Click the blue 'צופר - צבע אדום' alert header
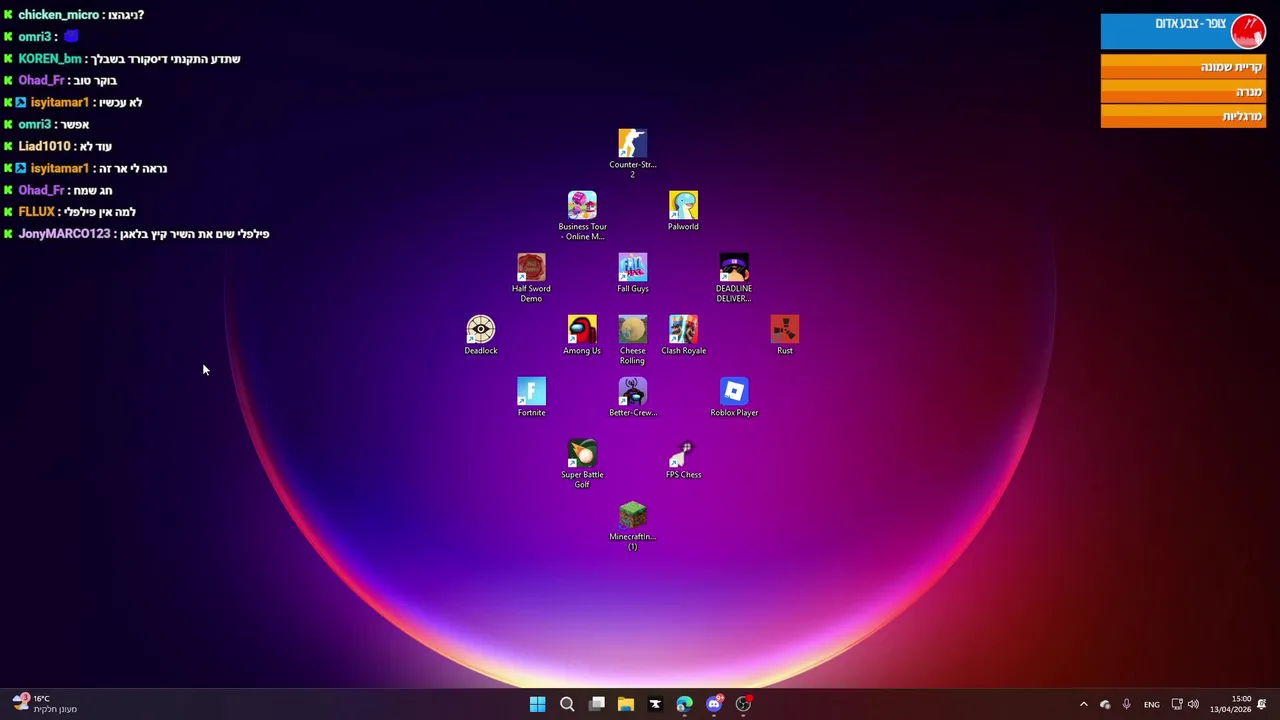Viewport: 1280px width, 720px height. pyautogui.click(x=1184, y=31)
